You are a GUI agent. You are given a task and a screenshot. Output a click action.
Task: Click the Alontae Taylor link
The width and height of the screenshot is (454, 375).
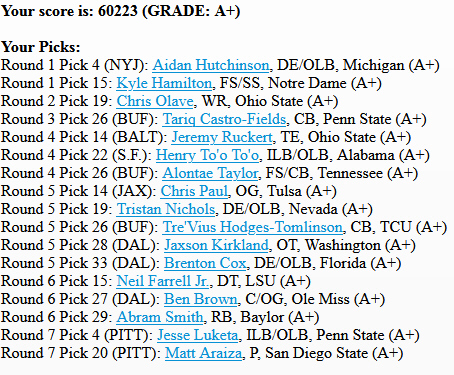click(x=210, y=173)
